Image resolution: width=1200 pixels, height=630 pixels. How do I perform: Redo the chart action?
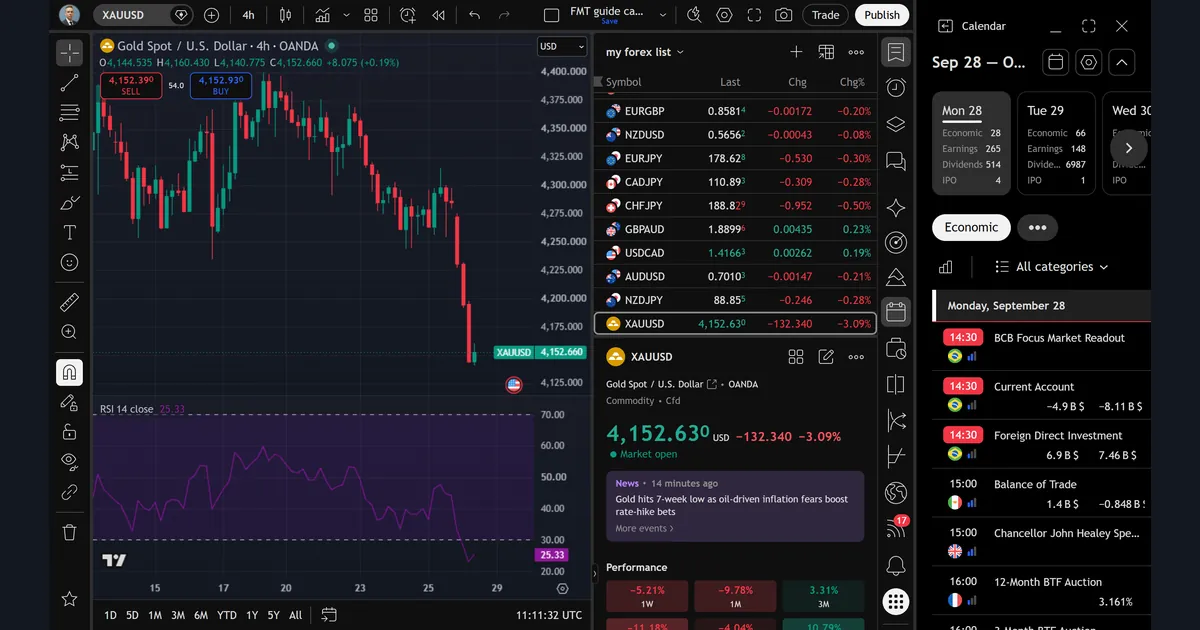coord(504,15)
